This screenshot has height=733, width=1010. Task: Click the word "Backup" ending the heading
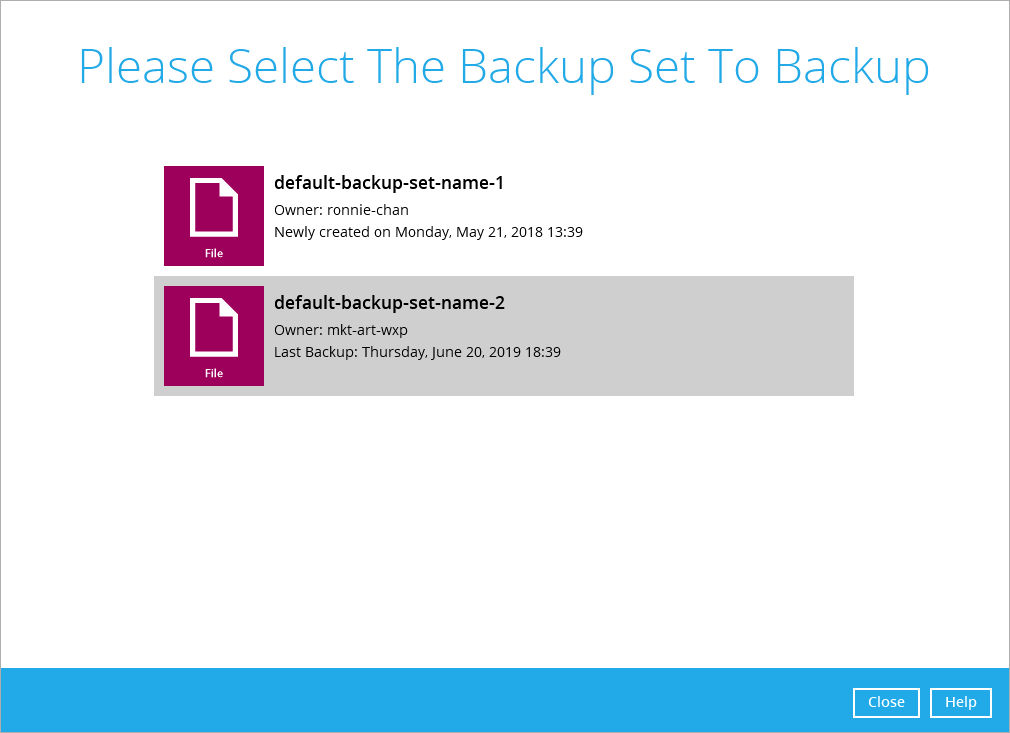(852, 68)
